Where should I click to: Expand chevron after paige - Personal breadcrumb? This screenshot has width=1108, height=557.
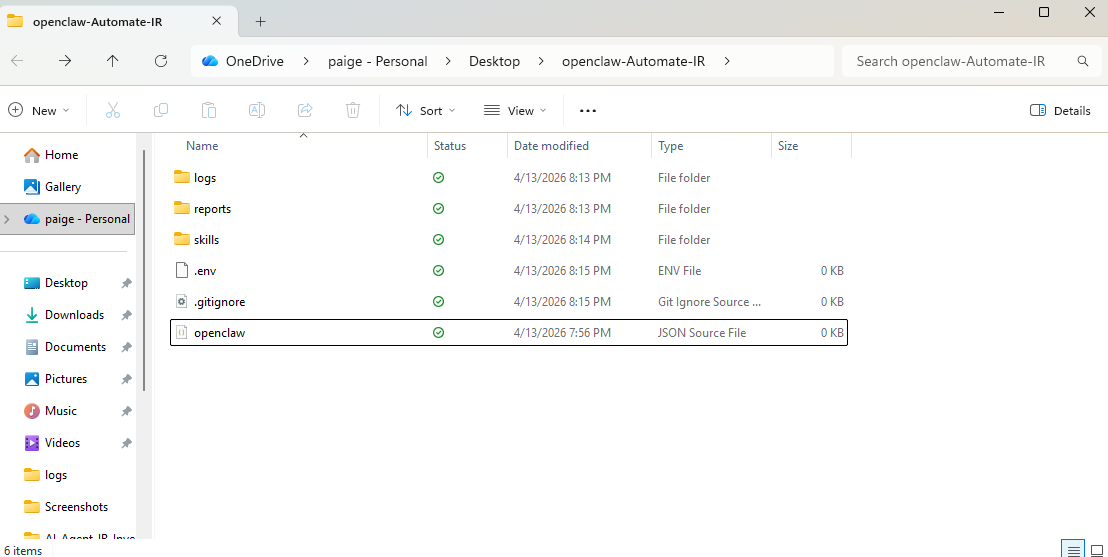(448, 61)
